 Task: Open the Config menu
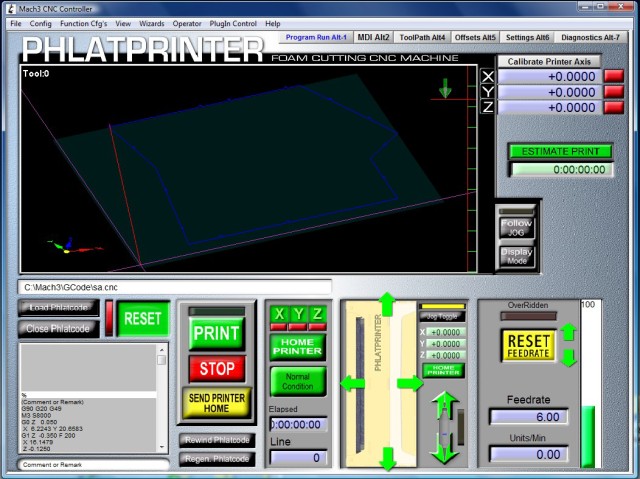point(41,22)
